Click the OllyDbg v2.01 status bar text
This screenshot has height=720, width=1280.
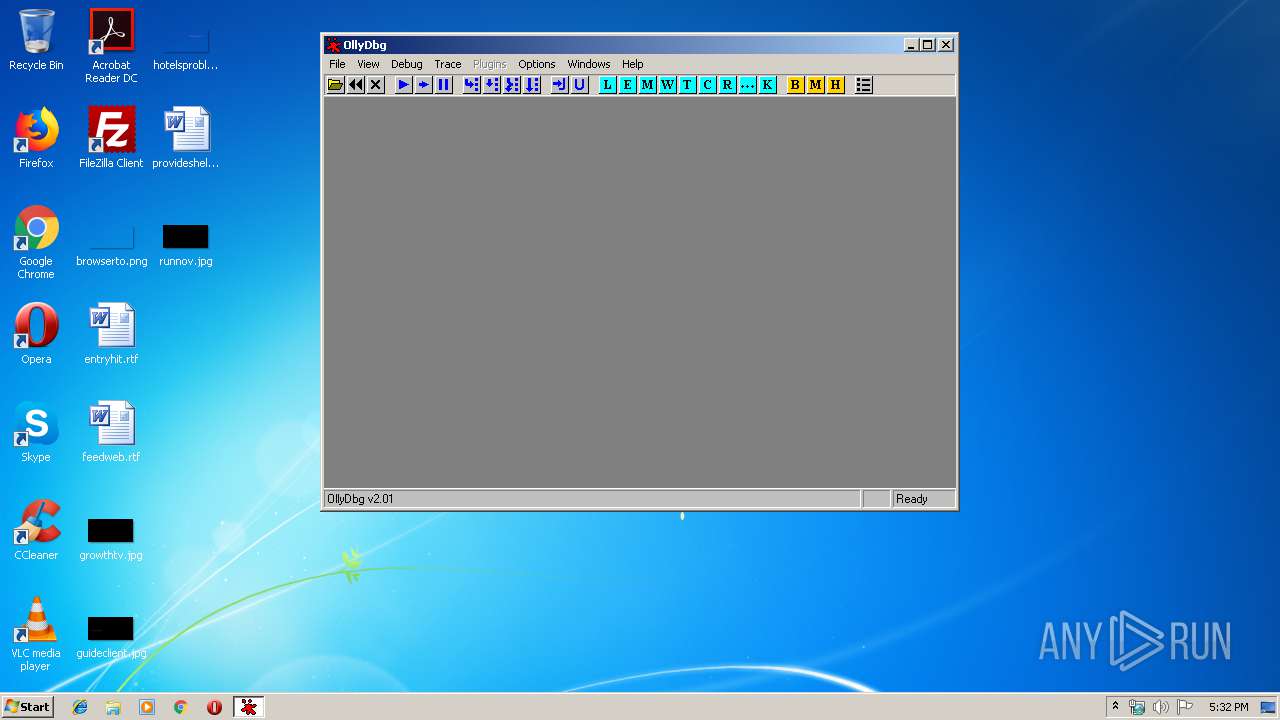tap(361, 499)
